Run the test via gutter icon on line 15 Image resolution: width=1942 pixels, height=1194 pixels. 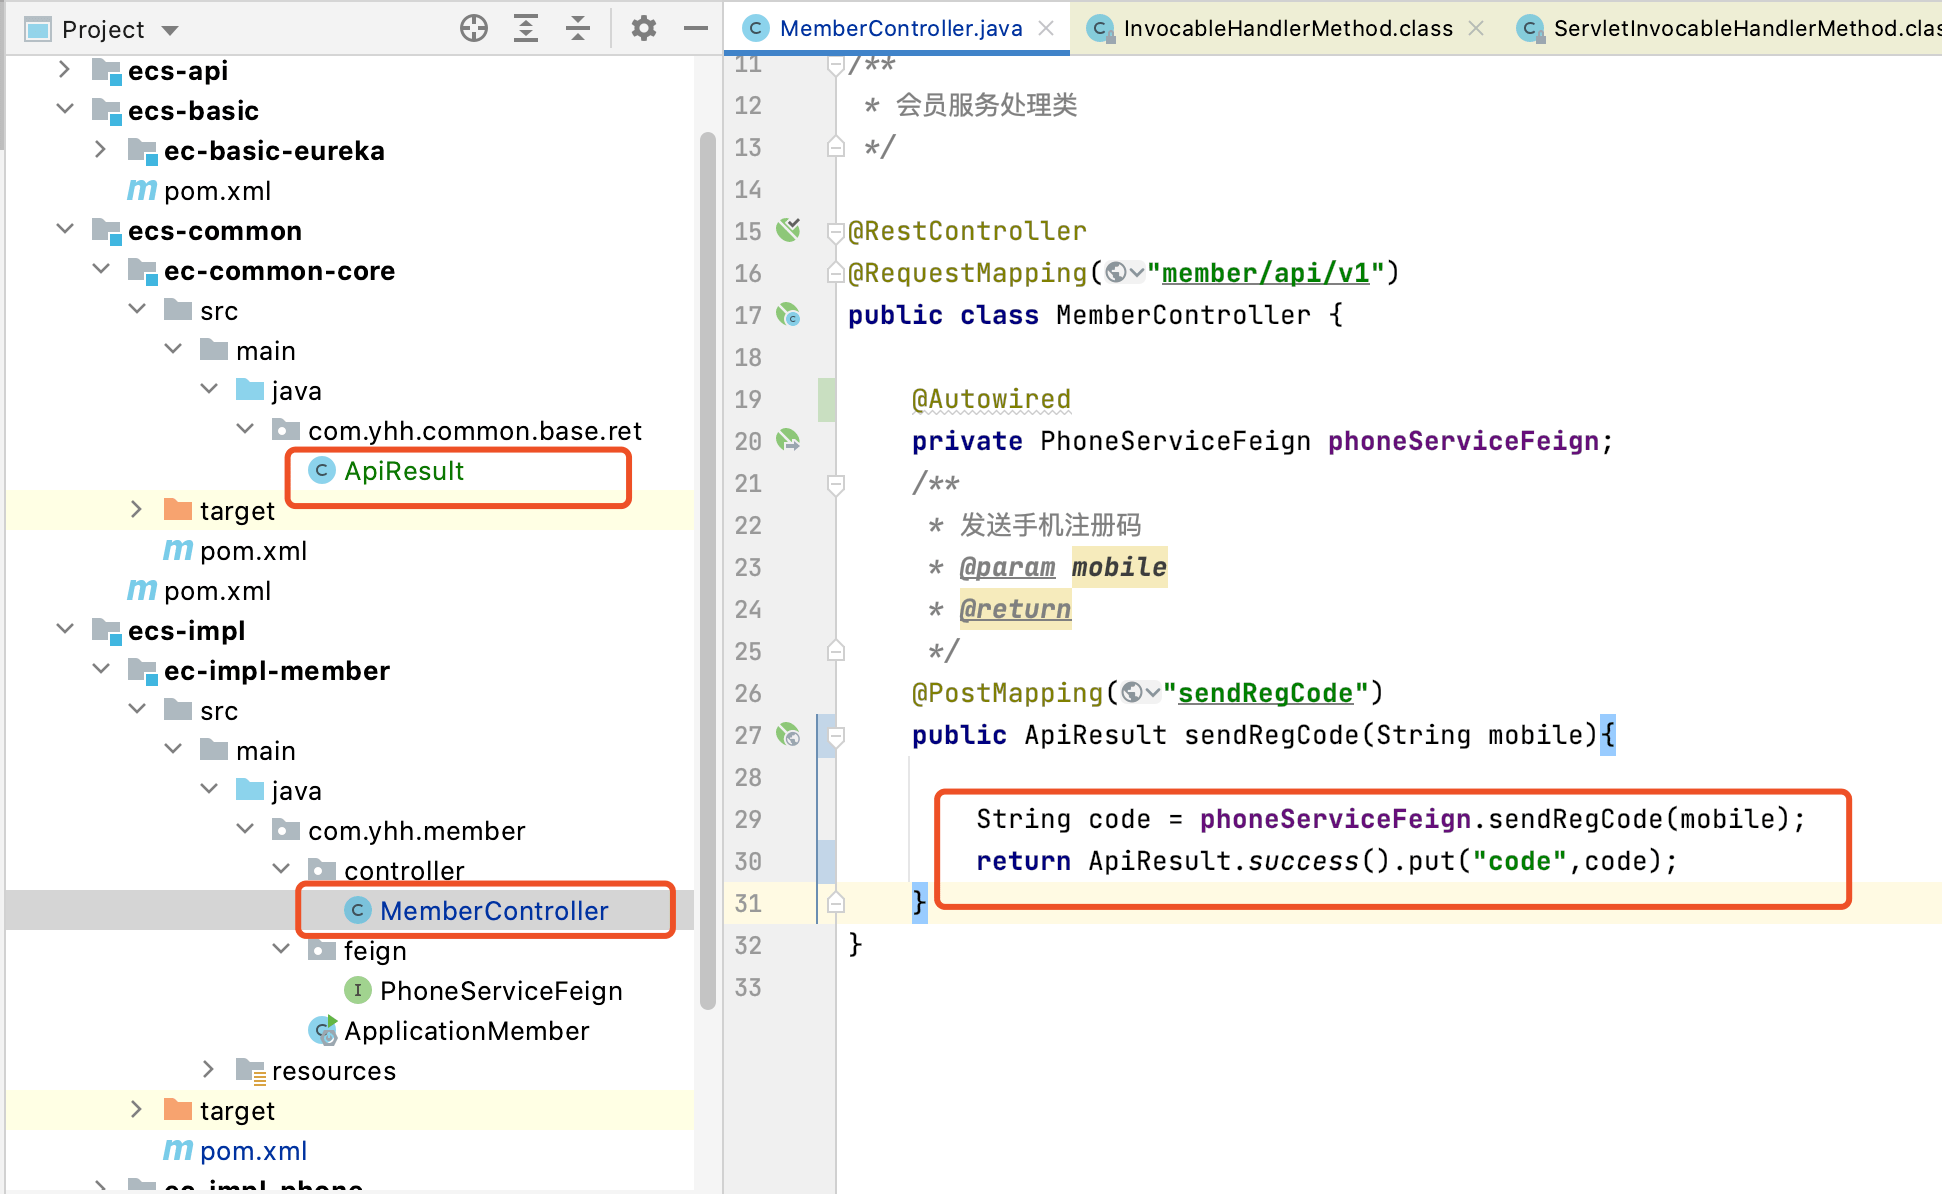pos(789,230)
